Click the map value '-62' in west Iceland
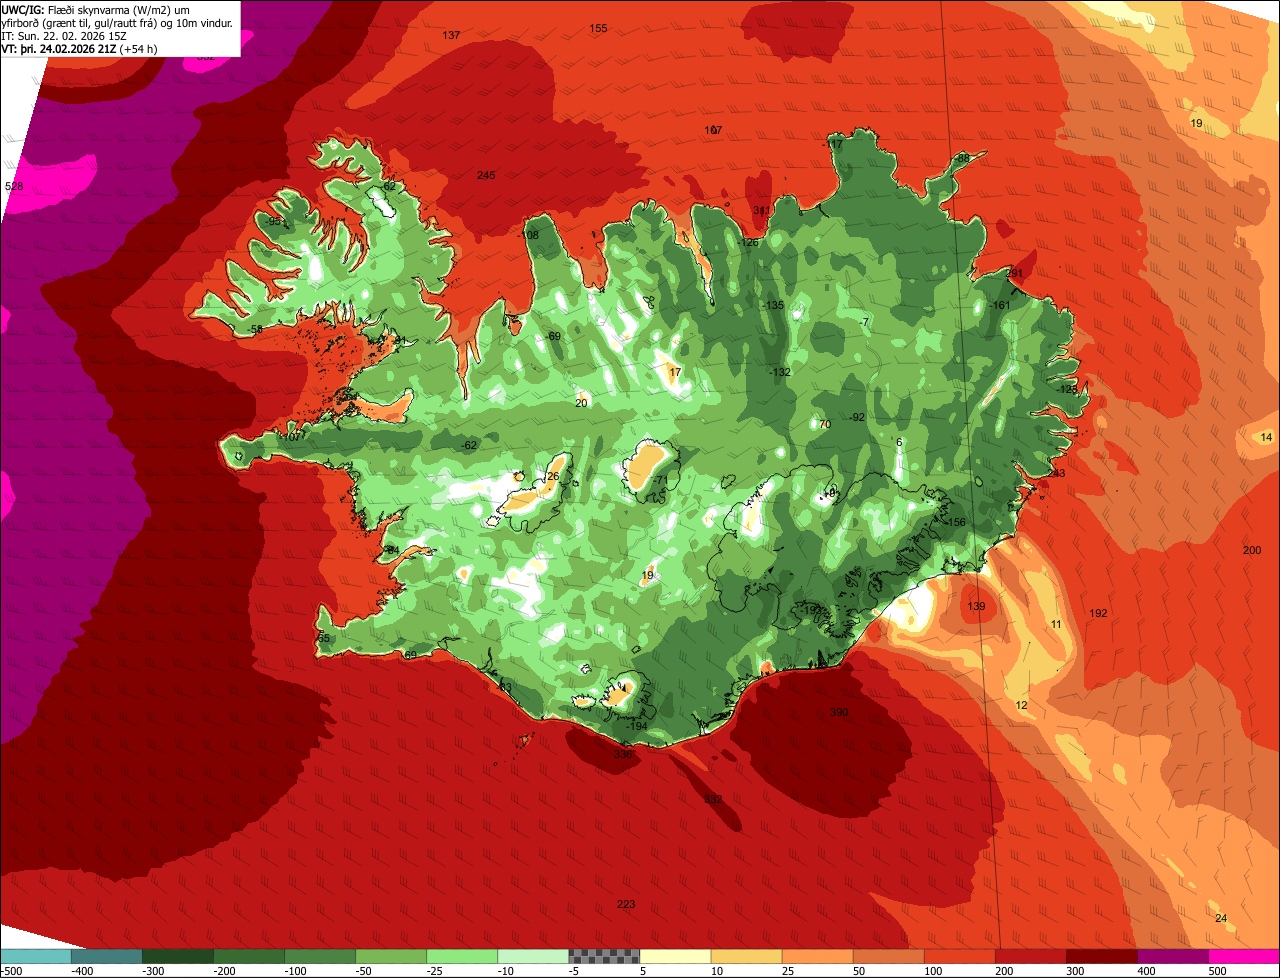Viewport: 1280px width, 978px height. 469,445
